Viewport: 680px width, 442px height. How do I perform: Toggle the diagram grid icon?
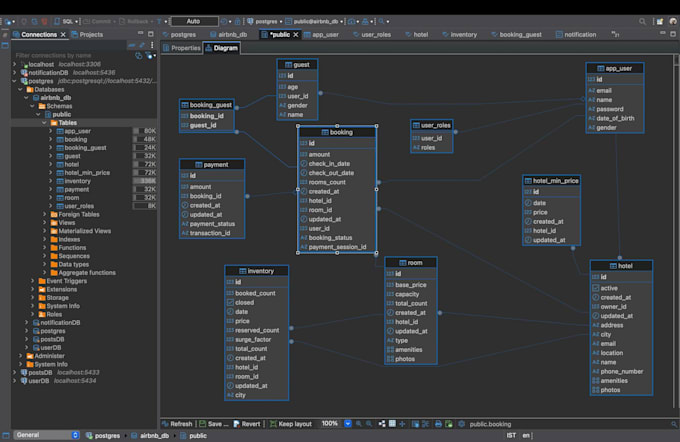click(392, 424)
